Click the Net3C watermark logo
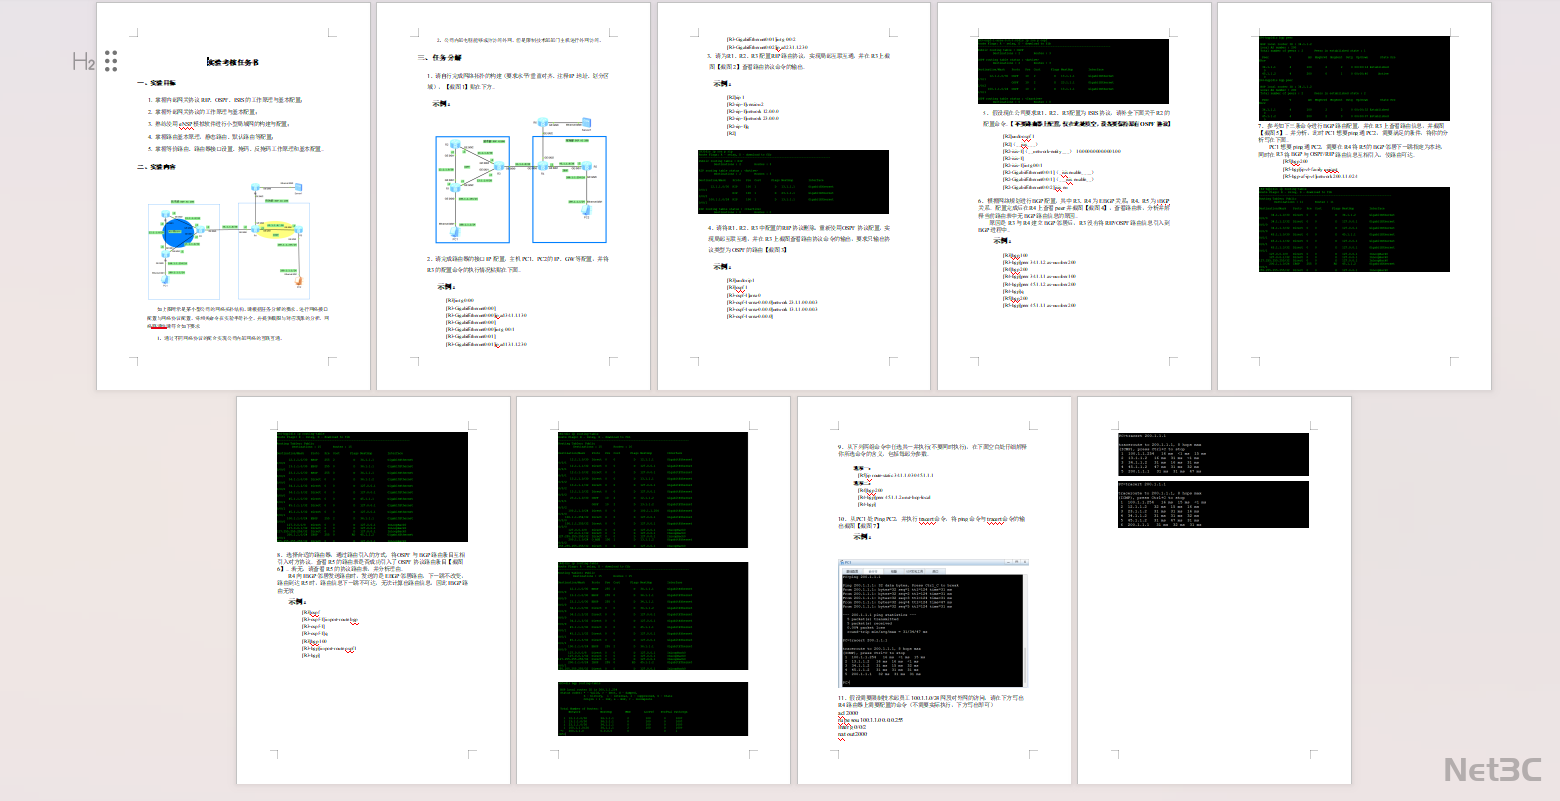This screenshot has height=801, width=1560. coord(1492,769)
